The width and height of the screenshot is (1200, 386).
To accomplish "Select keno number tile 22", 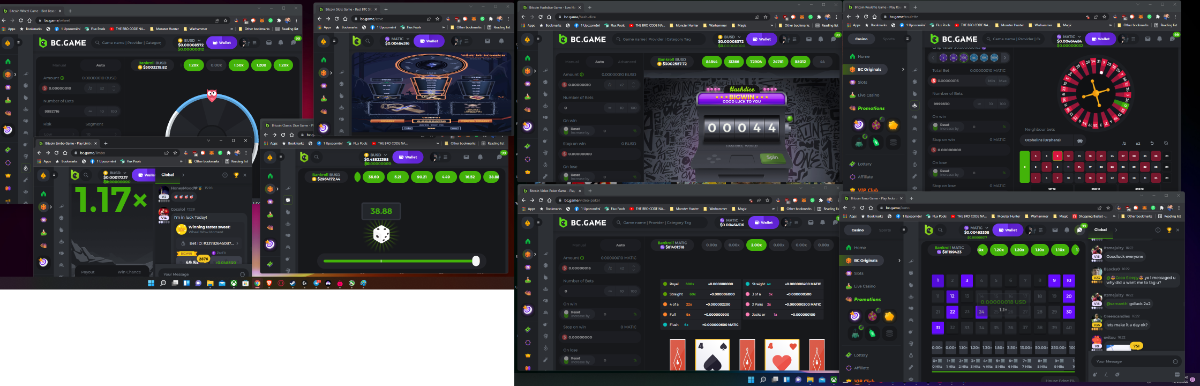I will click(x=952, y=312).
